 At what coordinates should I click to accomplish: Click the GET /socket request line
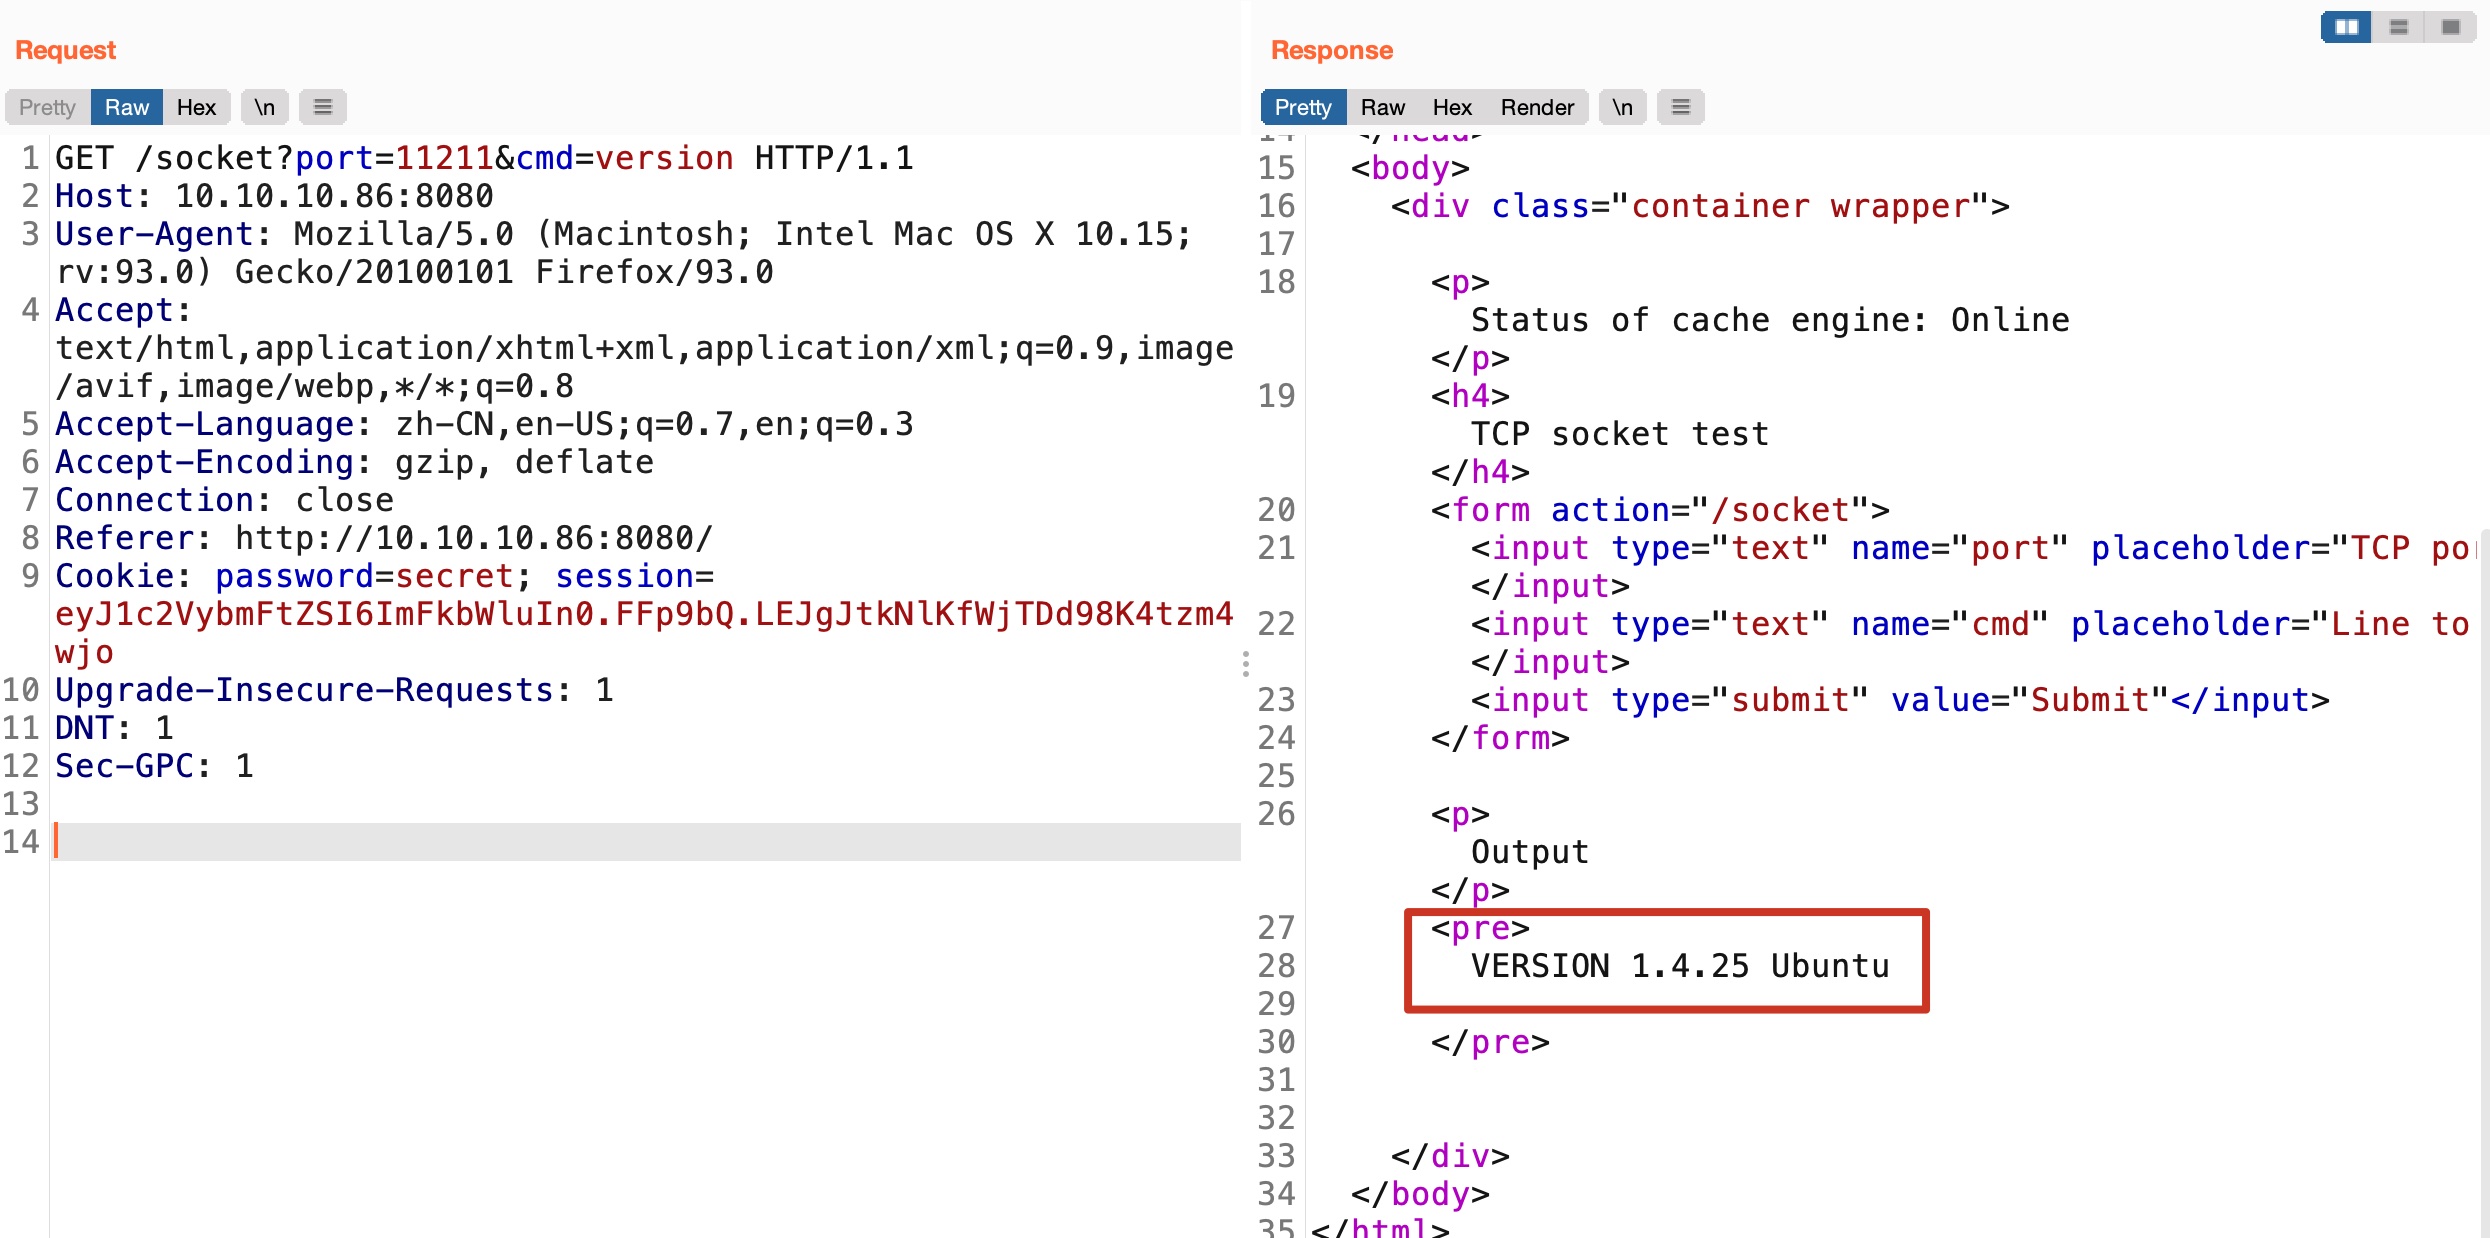(x=484, y=158)
